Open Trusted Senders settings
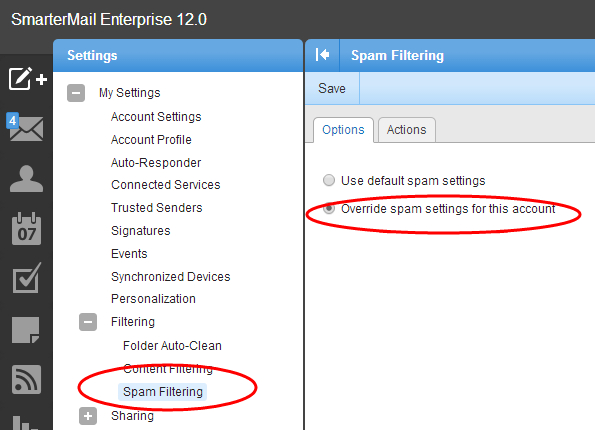This screenshot has height=430, width=595. click(157, 208)
